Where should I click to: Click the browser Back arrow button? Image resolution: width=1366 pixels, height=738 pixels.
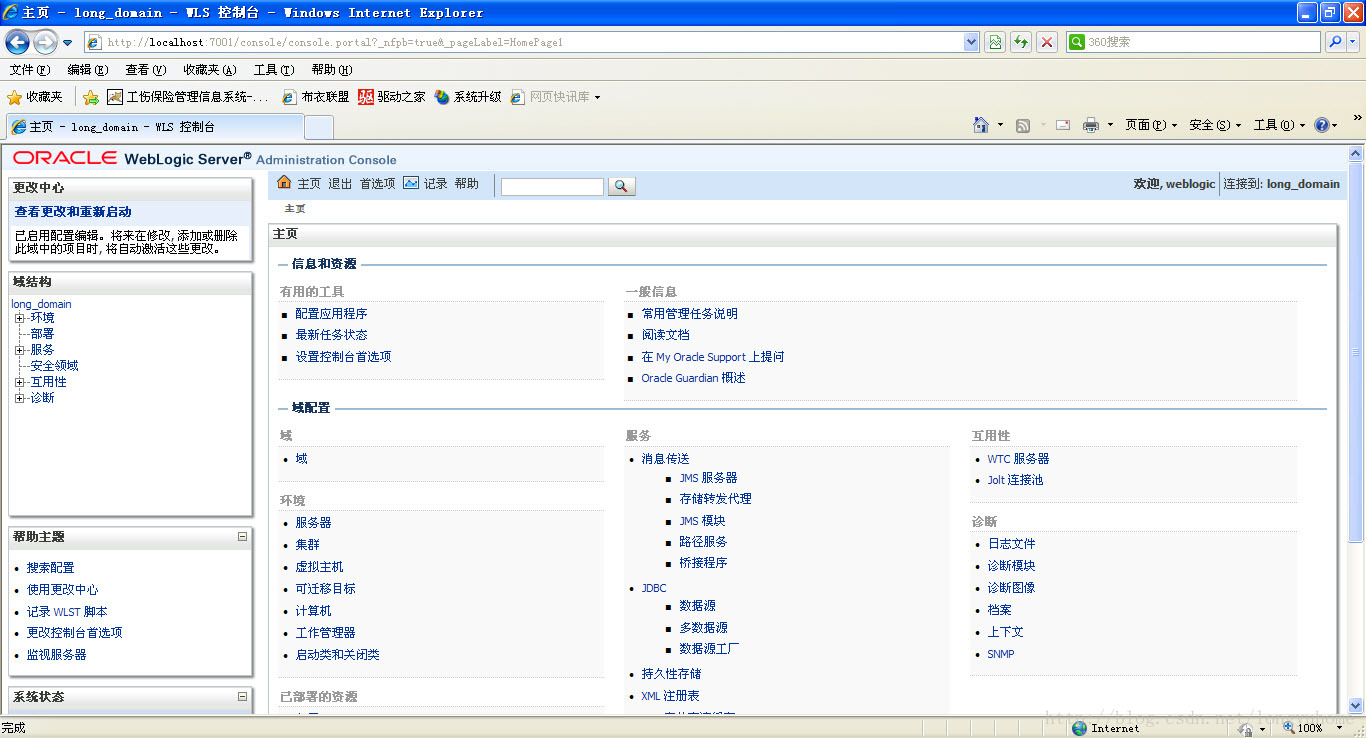click(x=17, y=42)
